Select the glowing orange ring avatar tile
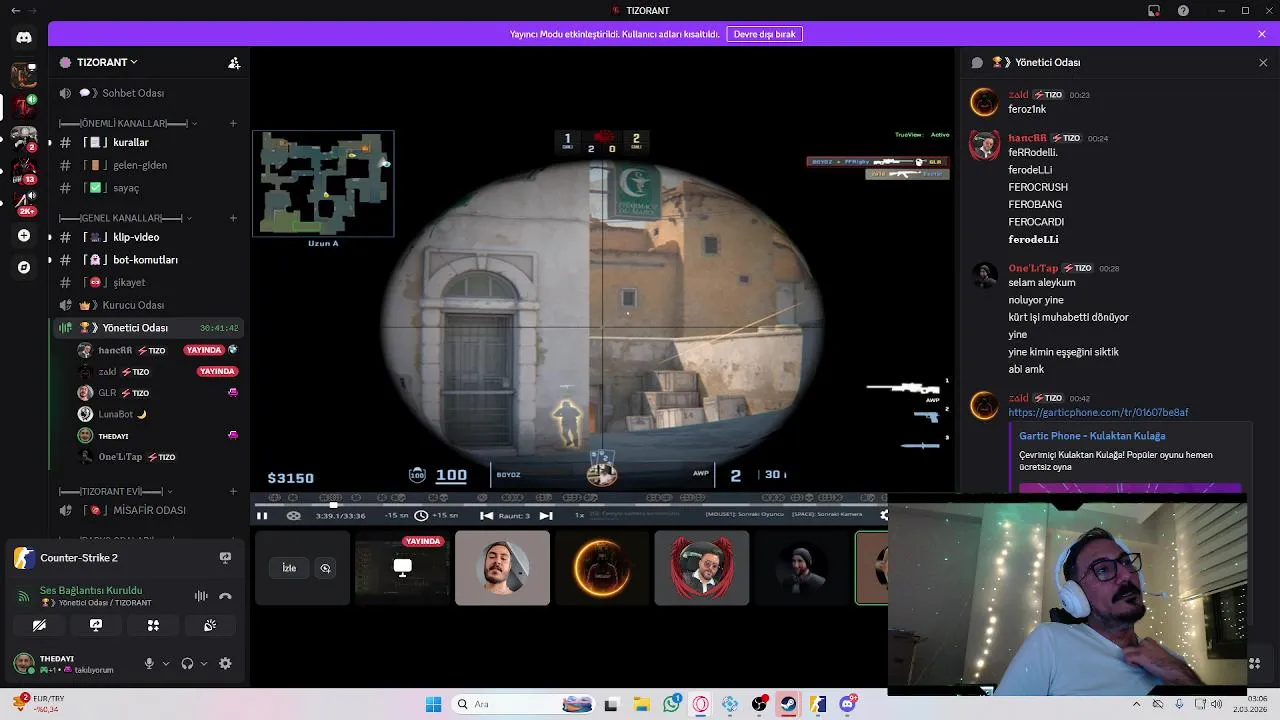This screenshot has width=1280, height=720. click(x=602, y=567)
